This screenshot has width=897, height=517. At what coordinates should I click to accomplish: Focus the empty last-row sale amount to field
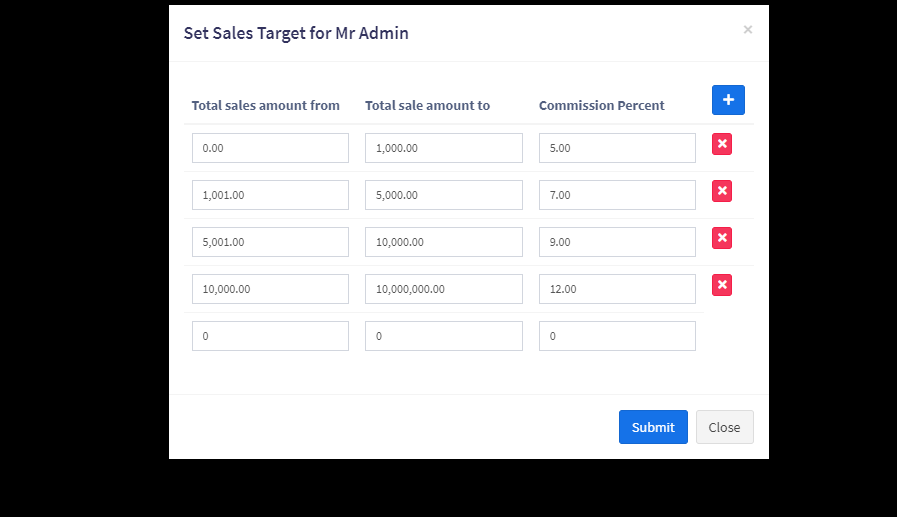[x=444, y=336]
